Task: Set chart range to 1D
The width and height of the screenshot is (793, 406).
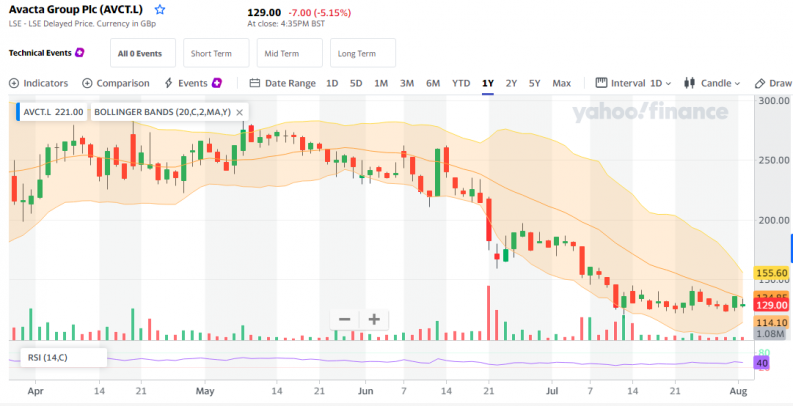Action: 332,83
